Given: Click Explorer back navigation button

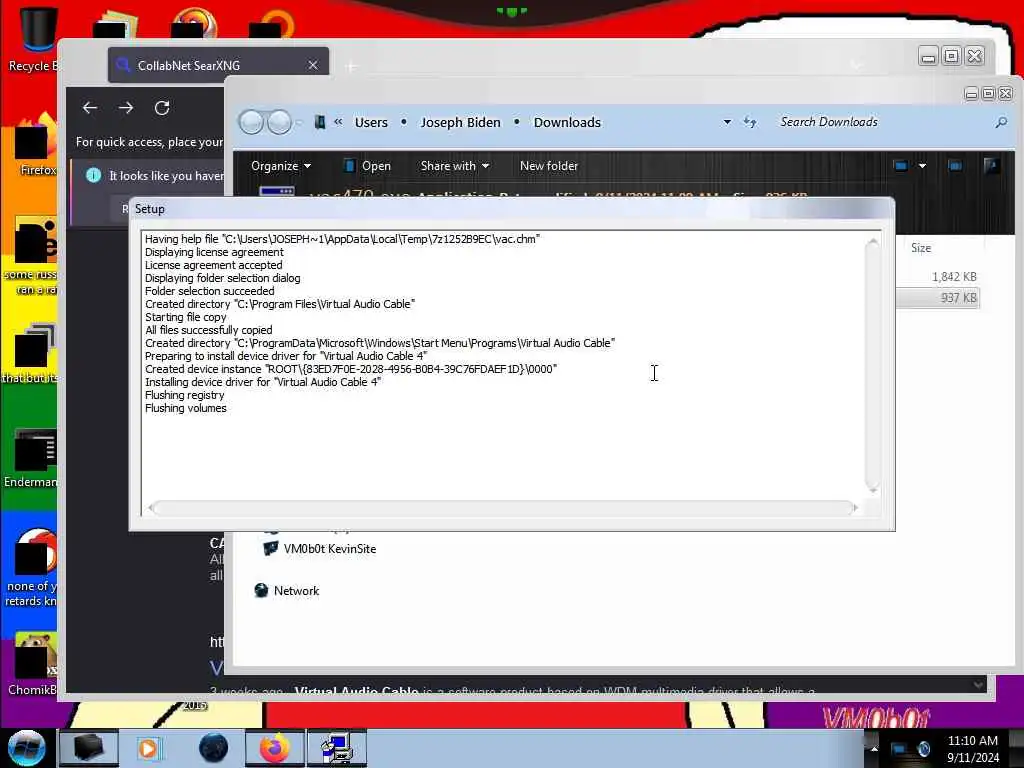Looking at the screenshot, I should coord(251,122).
